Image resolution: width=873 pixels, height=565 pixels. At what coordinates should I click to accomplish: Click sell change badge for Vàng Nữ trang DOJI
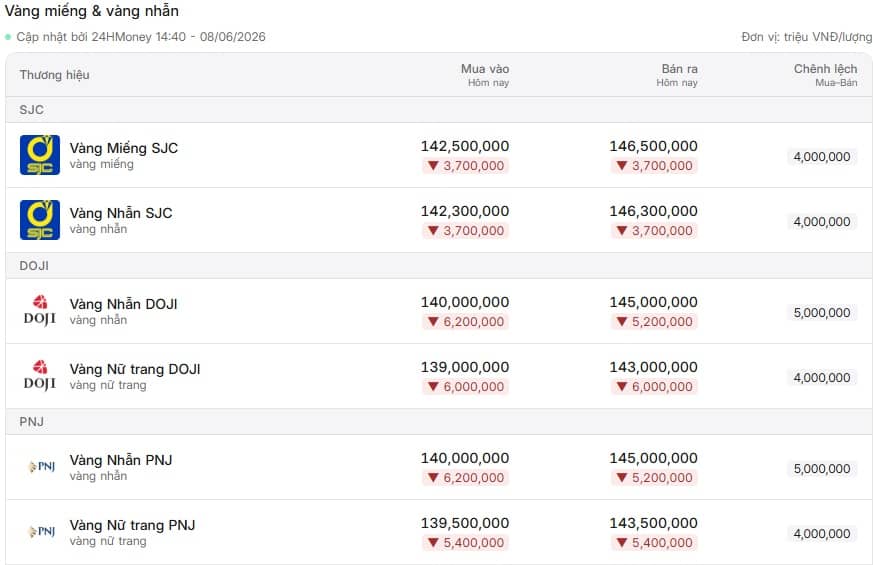[x=654, y=386]
